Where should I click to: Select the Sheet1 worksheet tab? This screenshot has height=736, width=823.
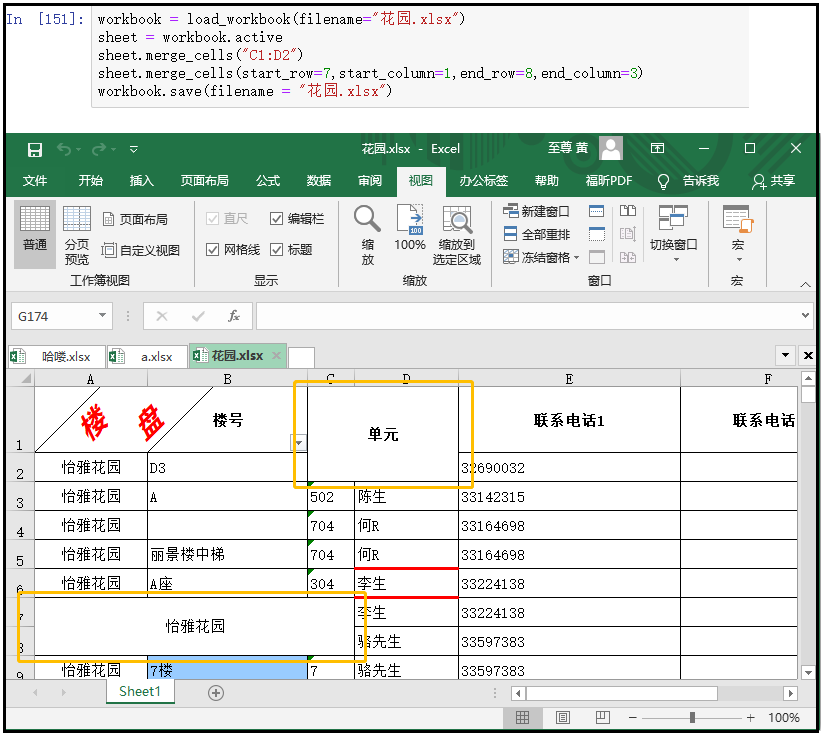pyautogui.click(x=140, y=691)
